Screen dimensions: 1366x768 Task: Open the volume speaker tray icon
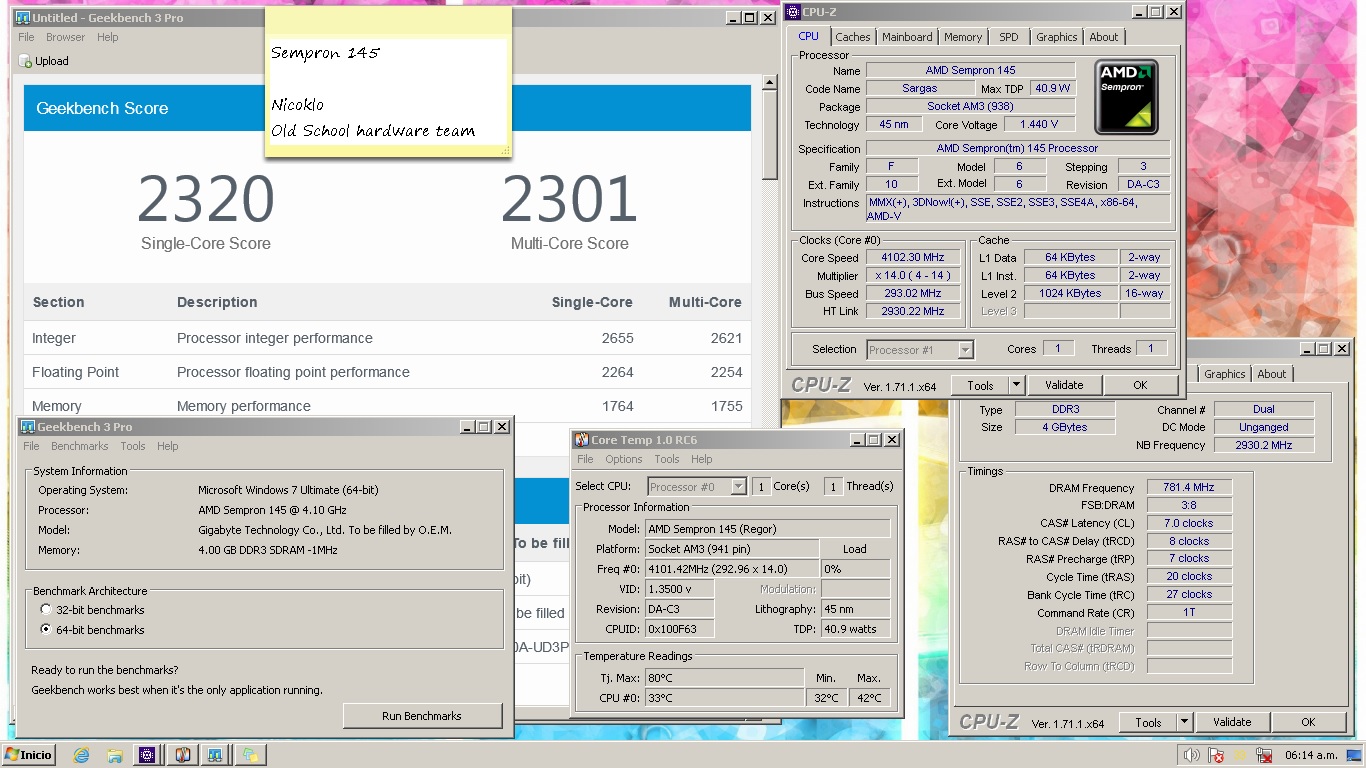1192,755
